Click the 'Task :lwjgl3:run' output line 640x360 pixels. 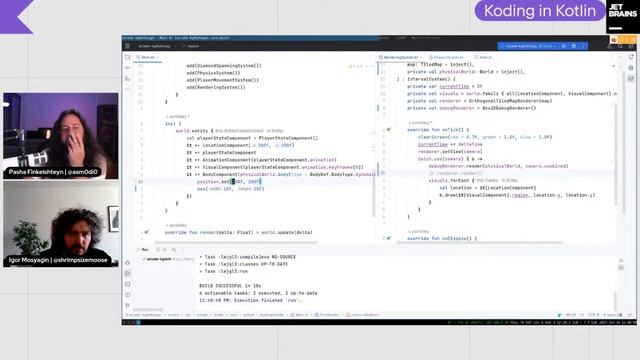(224, 271)
